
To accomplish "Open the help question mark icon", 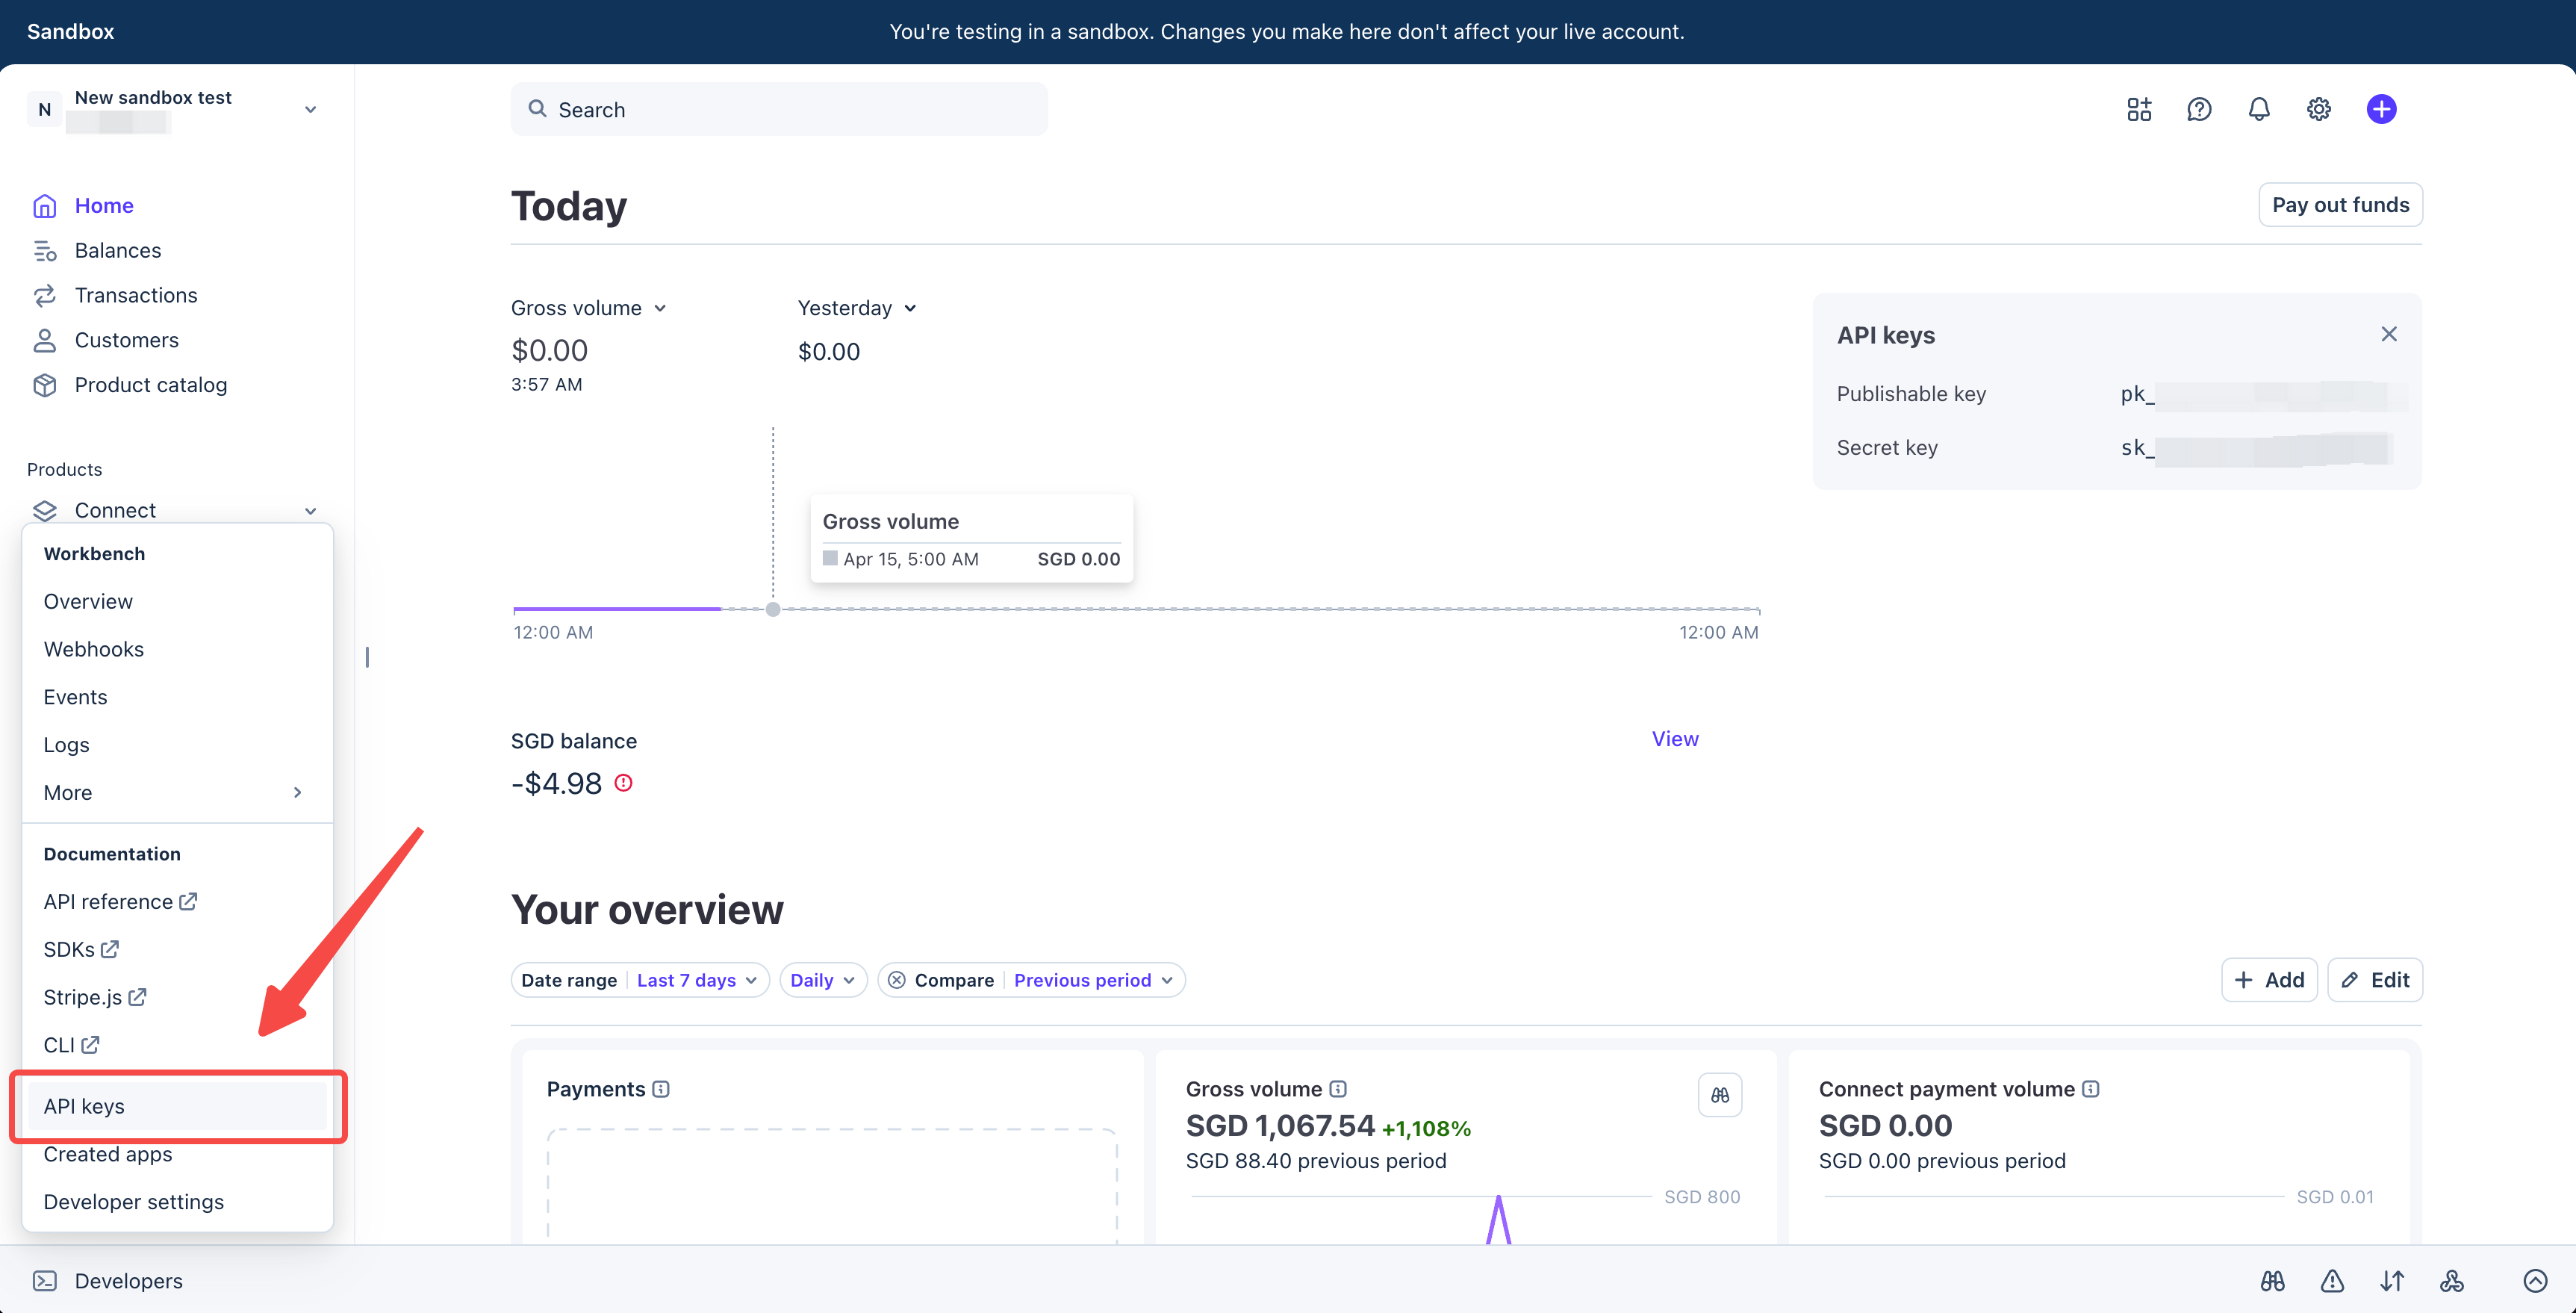I will [x=2199, y=109].
